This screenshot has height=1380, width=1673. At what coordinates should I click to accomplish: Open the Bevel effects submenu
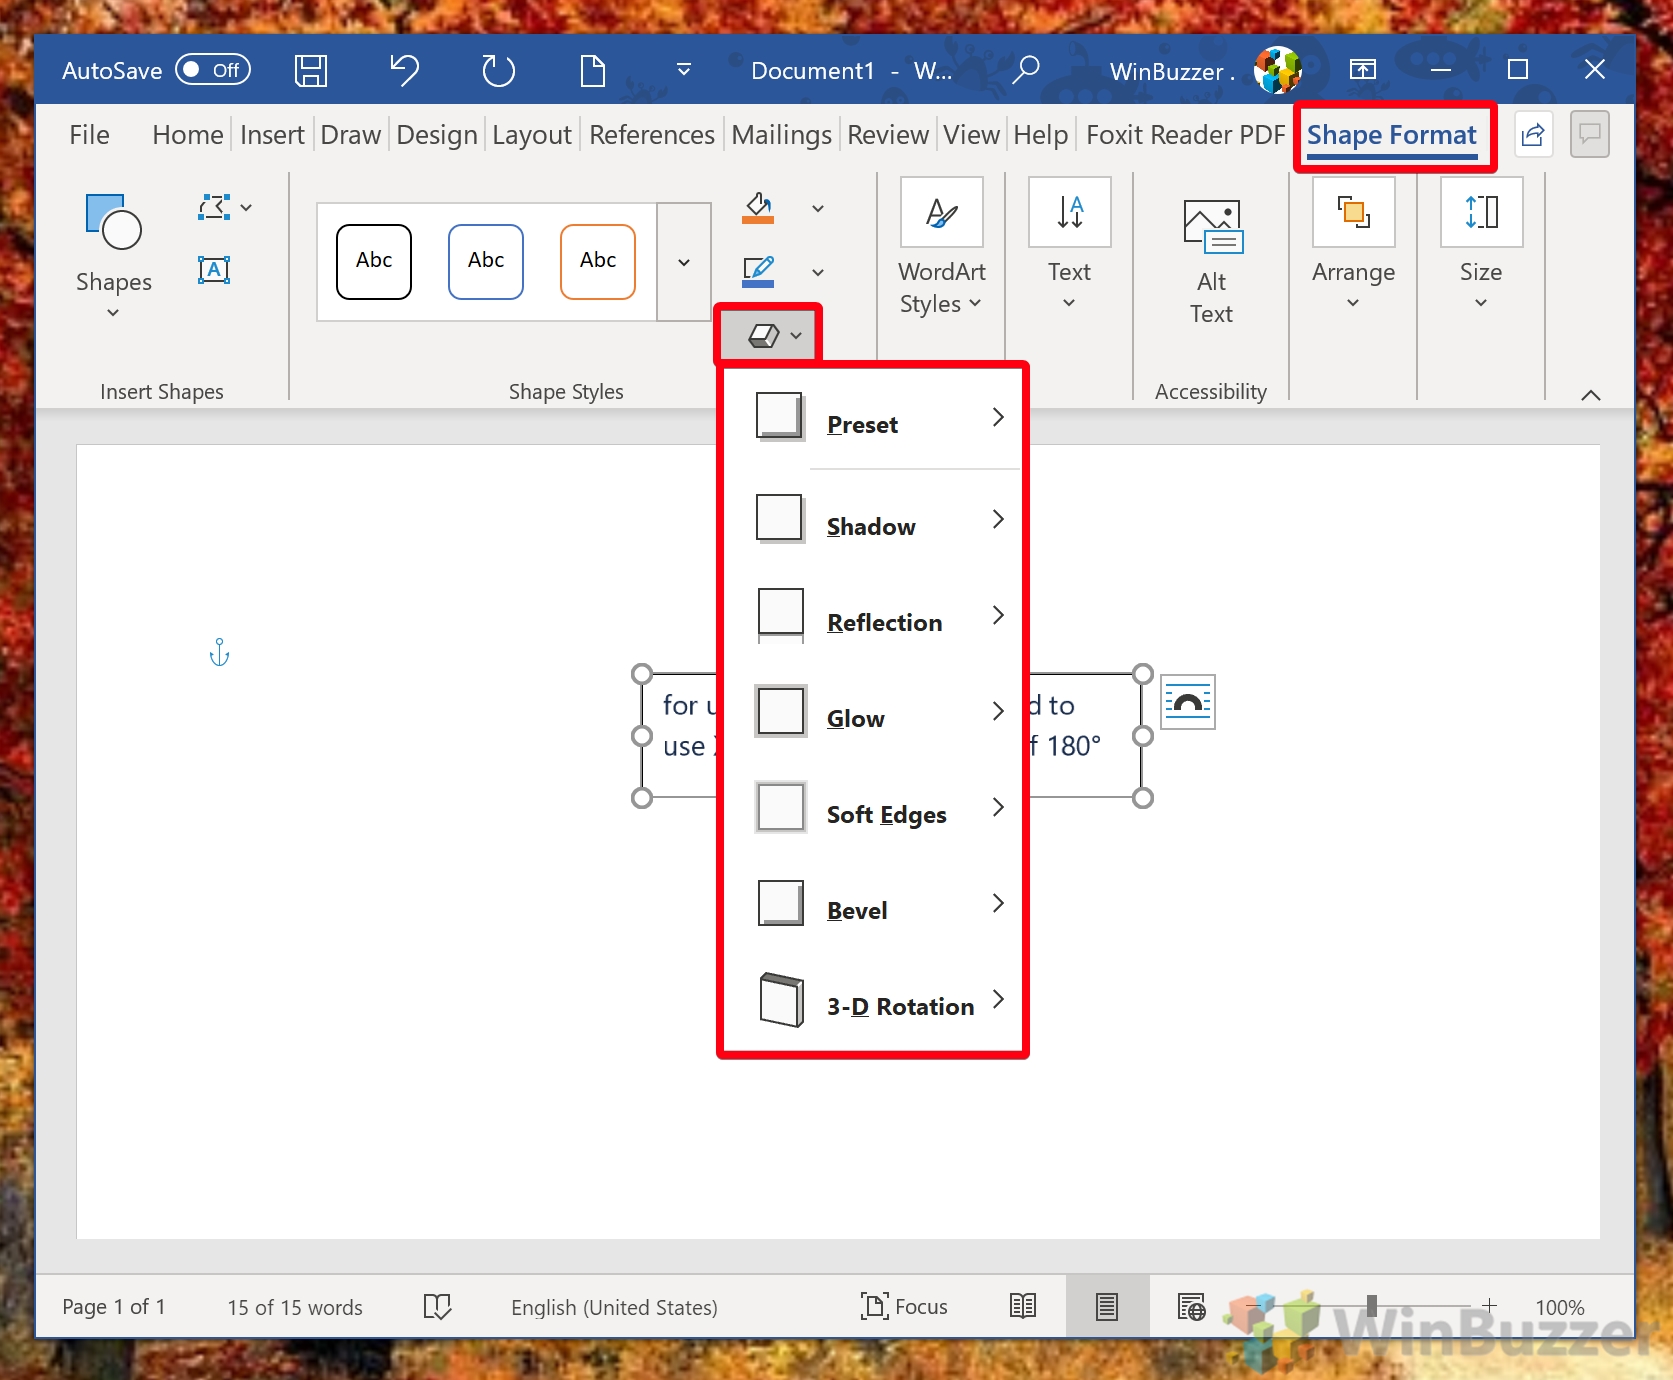pyautogui.click(x=873, y=905)
